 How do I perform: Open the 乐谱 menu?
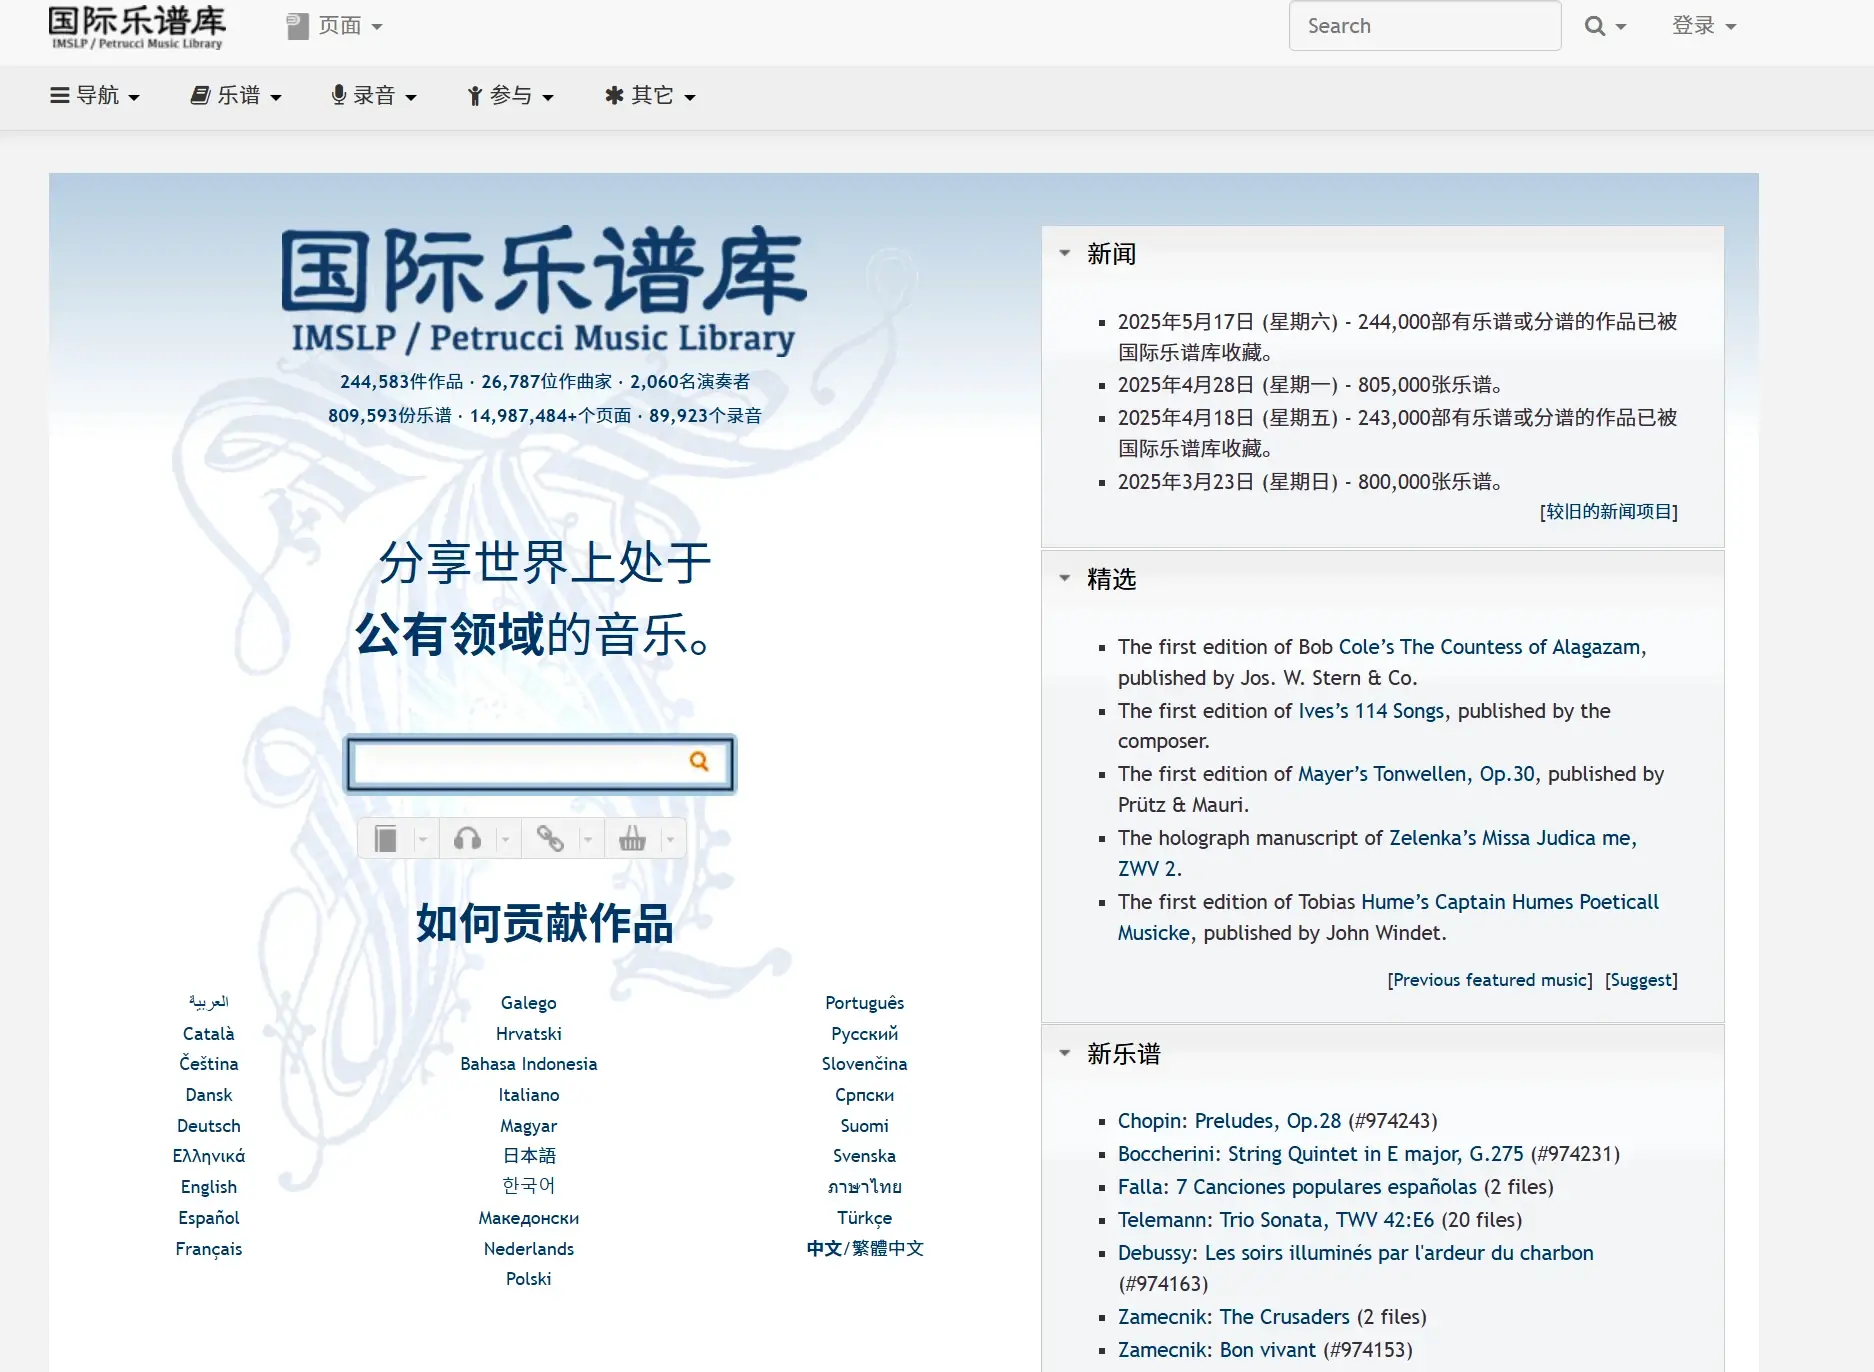click(x=235, y=95)
